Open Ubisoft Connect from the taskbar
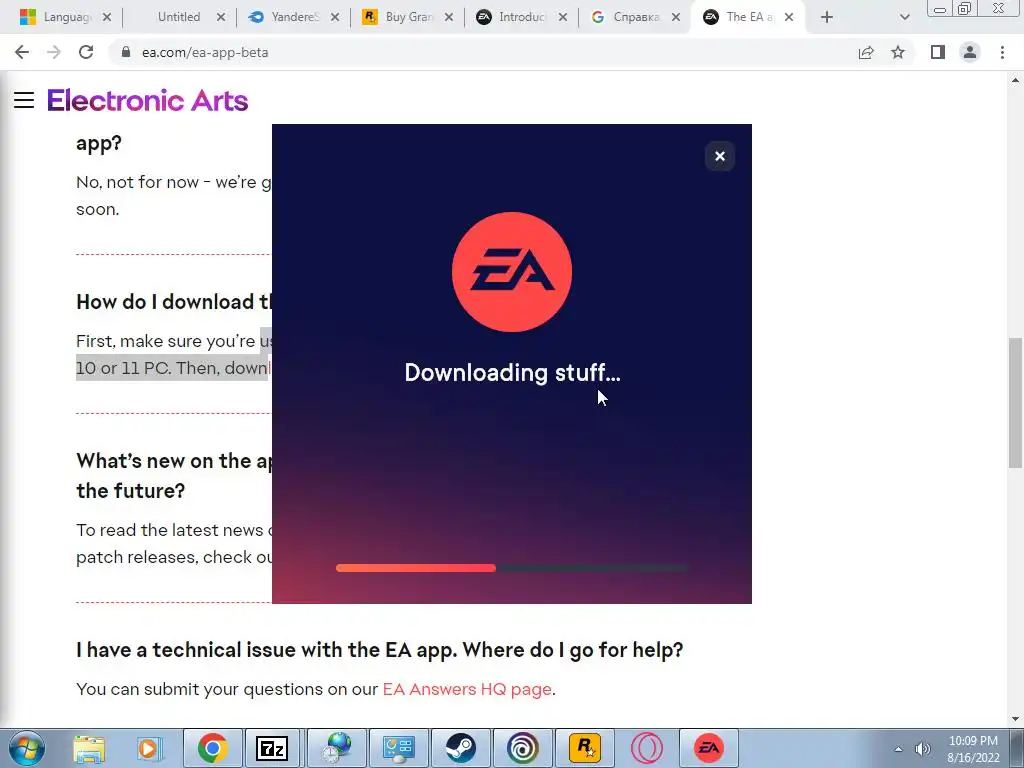 tap(522, 748)
